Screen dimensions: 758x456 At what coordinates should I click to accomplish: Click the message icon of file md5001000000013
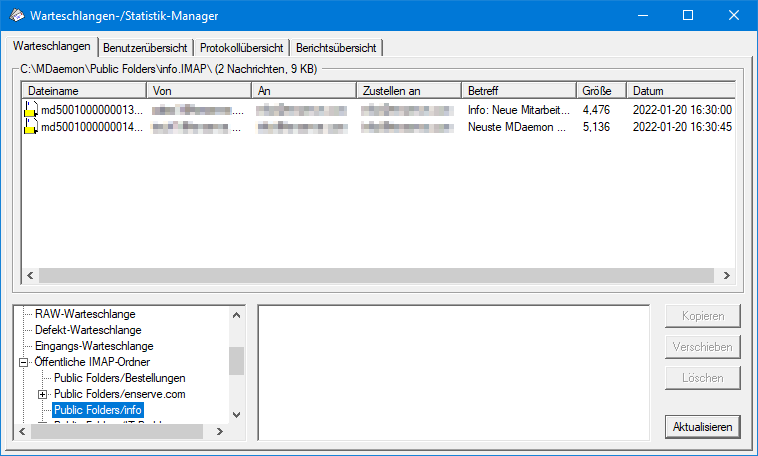point(31,110)
